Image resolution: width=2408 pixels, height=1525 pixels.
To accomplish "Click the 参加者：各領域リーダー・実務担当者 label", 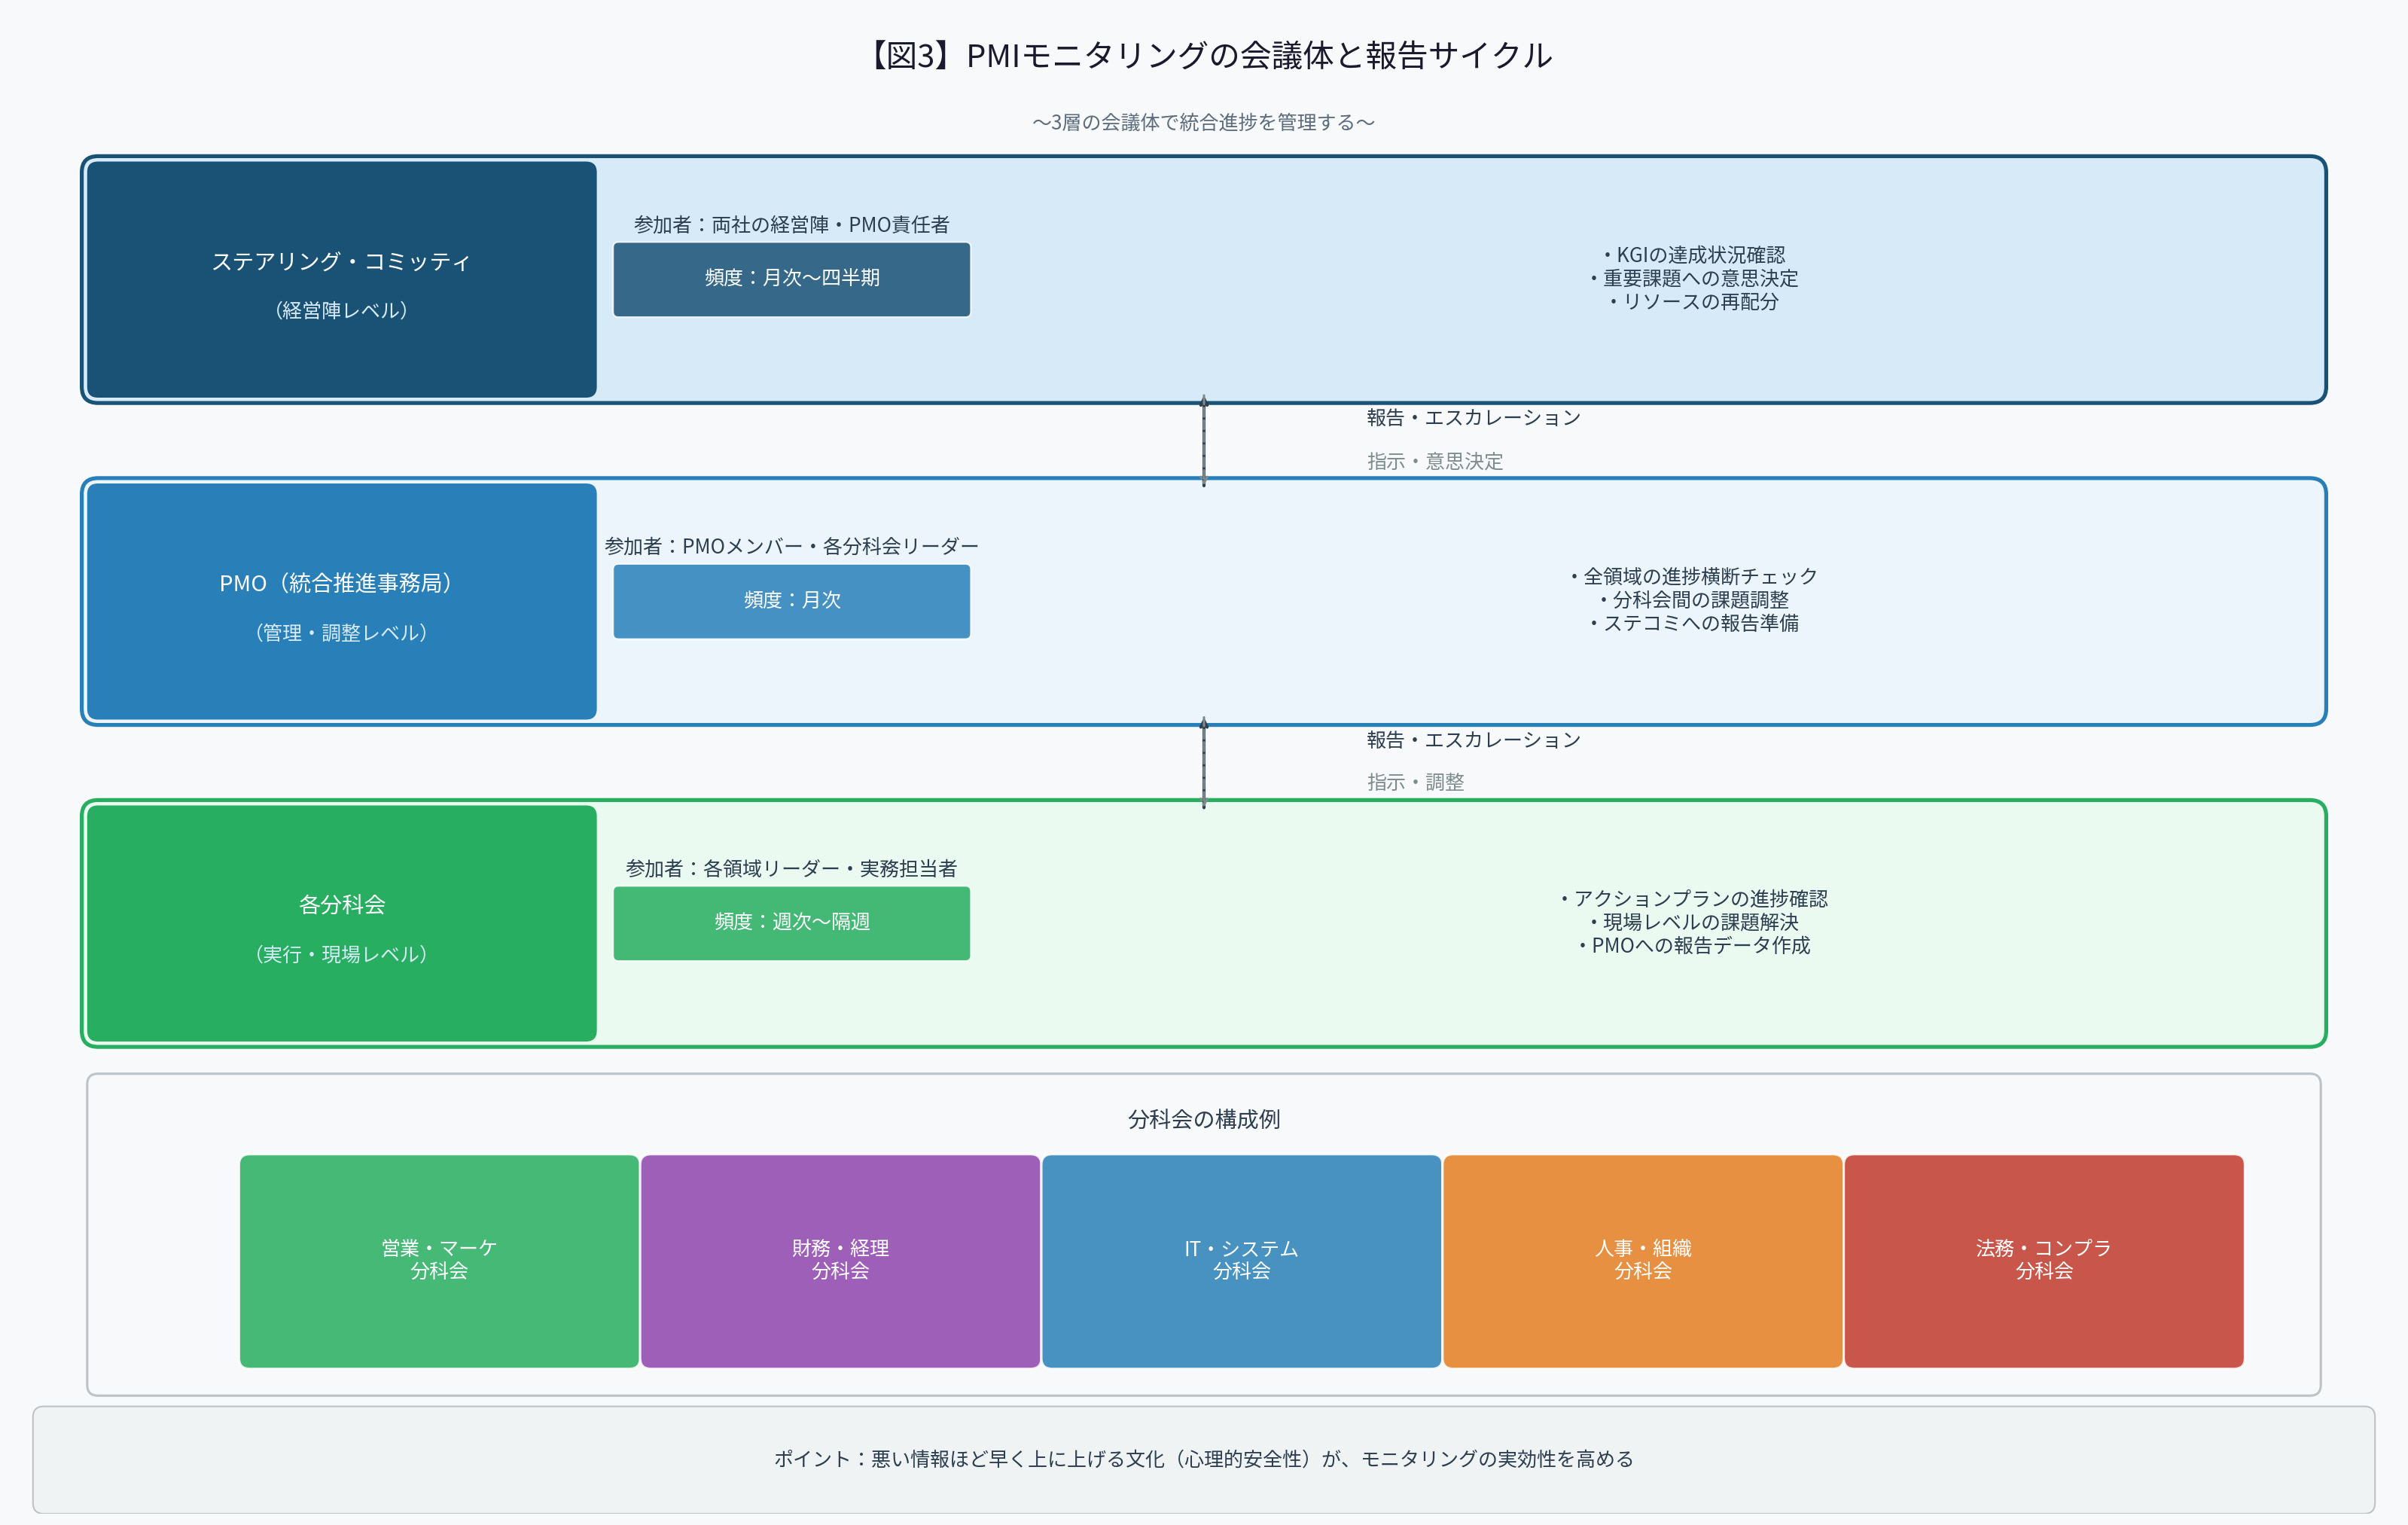I will tap(792, 868).
